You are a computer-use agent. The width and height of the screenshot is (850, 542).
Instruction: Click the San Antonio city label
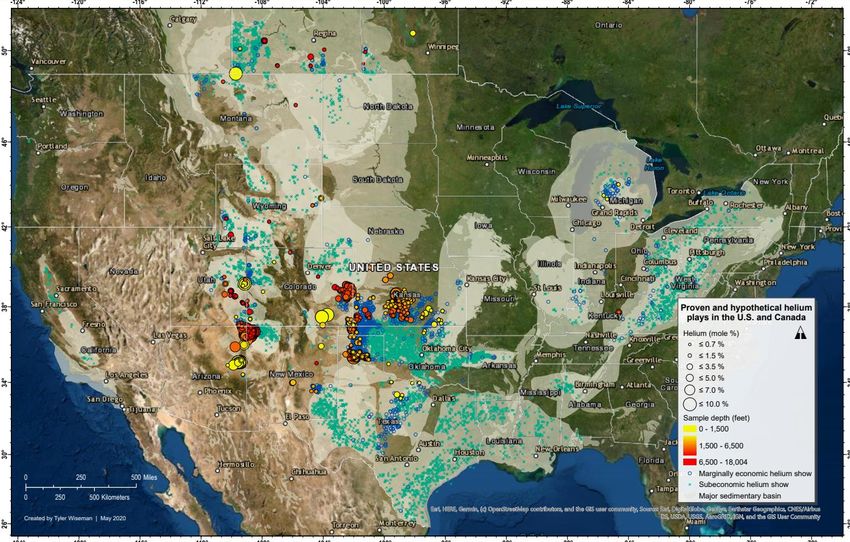(x=397, y=459)
